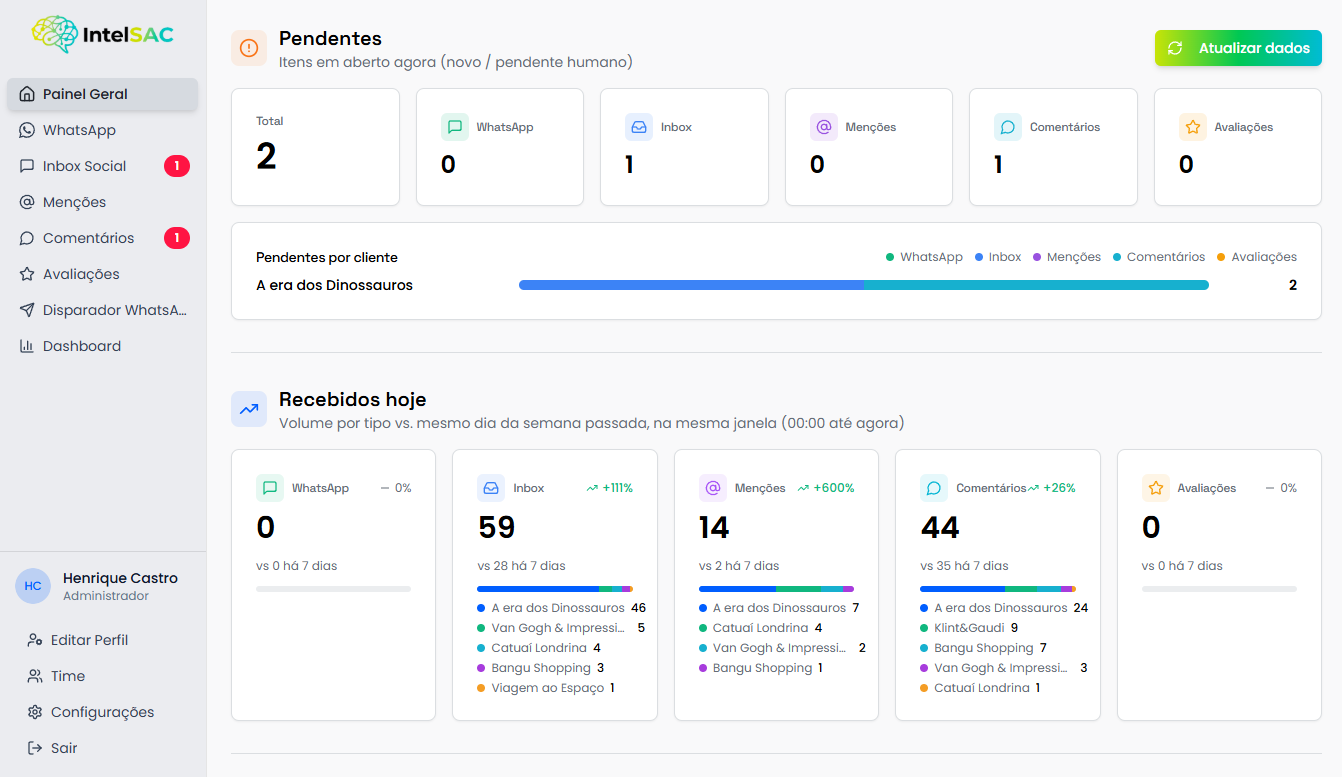1342x777 pixels.
Task: Click the Editar Perfil person icon
Action: pos(35,640)
